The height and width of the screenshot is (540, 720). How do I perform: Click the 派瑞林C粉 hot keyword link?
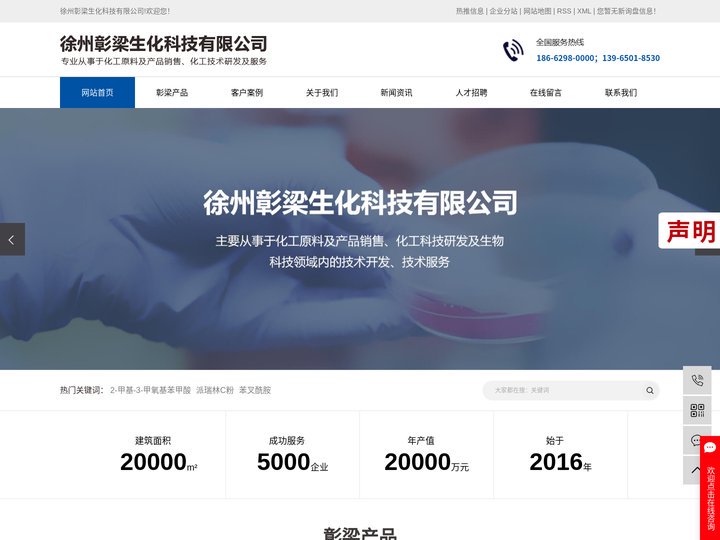point(214,390)
